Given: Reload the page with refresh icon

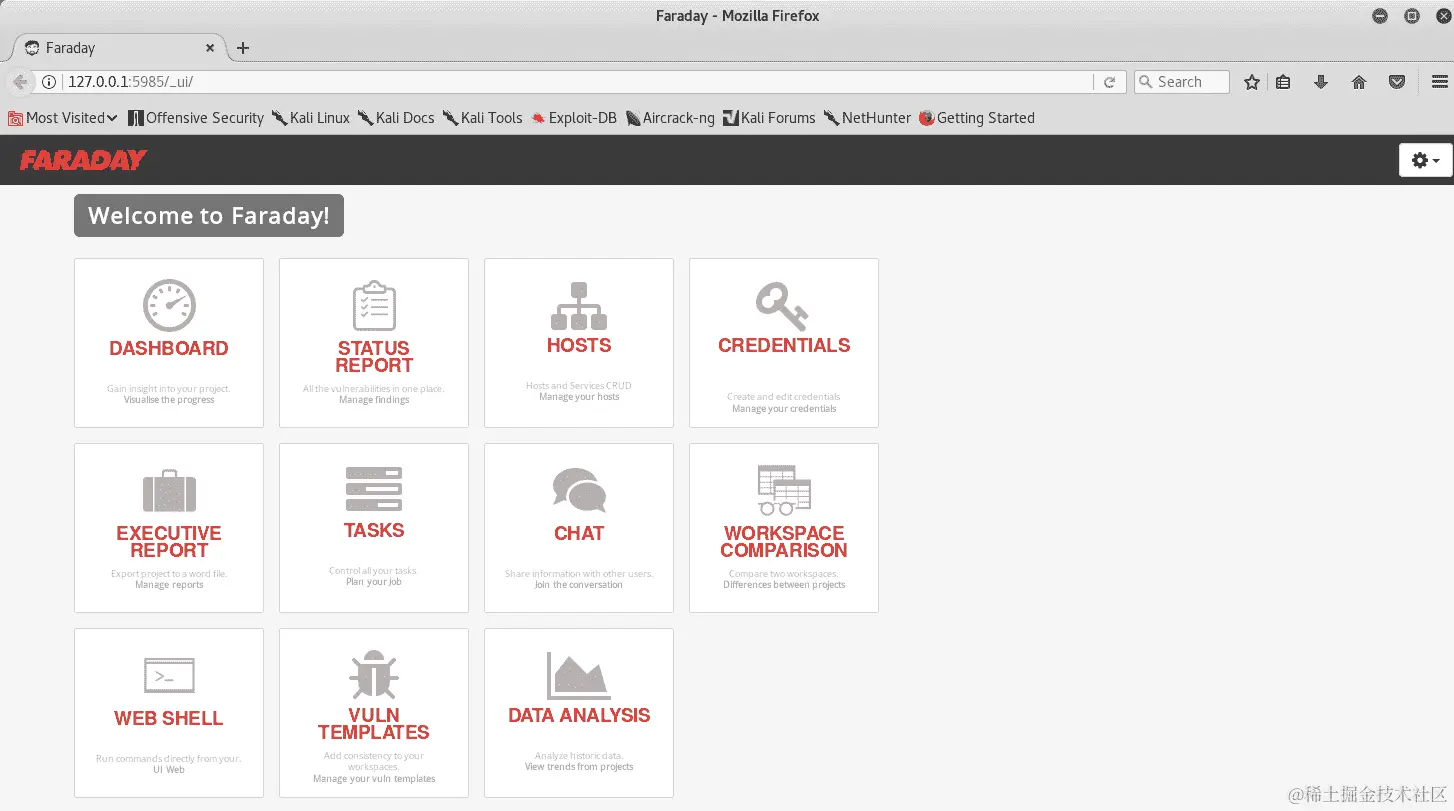Looking at the screenshot, I should pos(1109,82).
